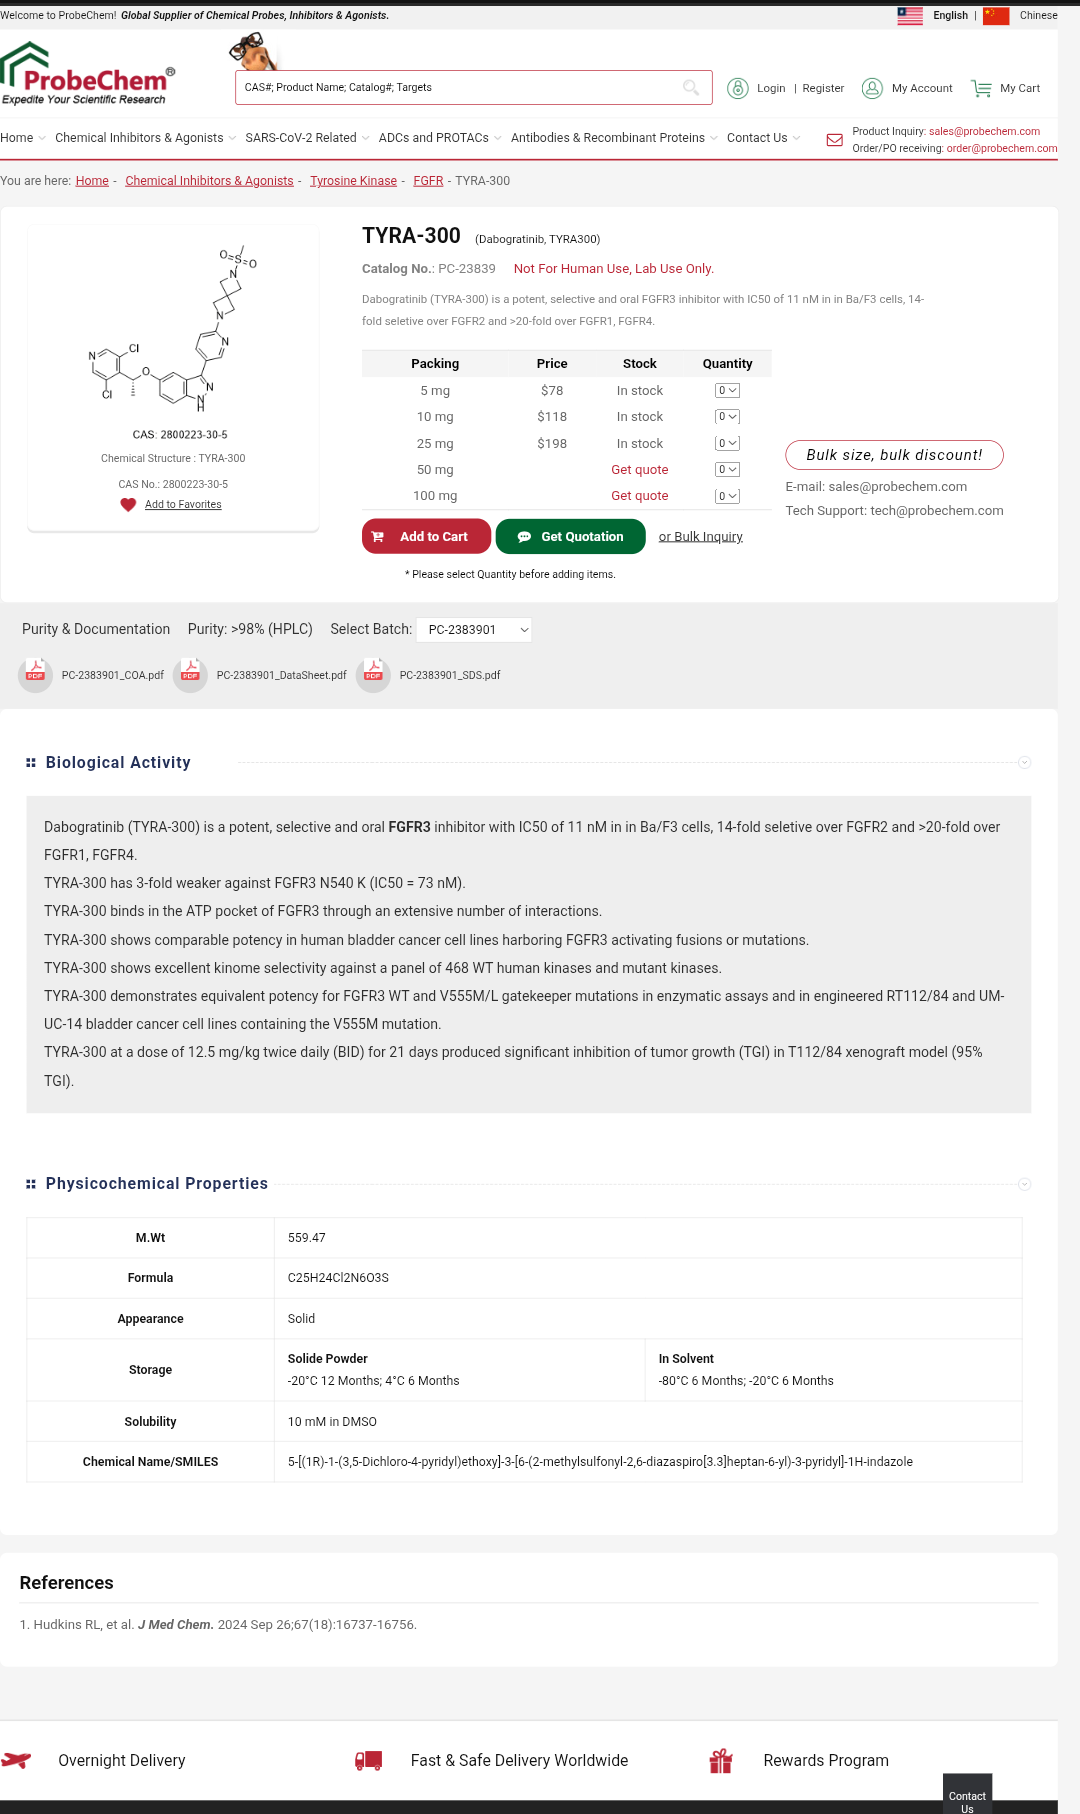
Task: Open the SDS PDF icon
Action: pyautogui.click(x=374, y=675)
